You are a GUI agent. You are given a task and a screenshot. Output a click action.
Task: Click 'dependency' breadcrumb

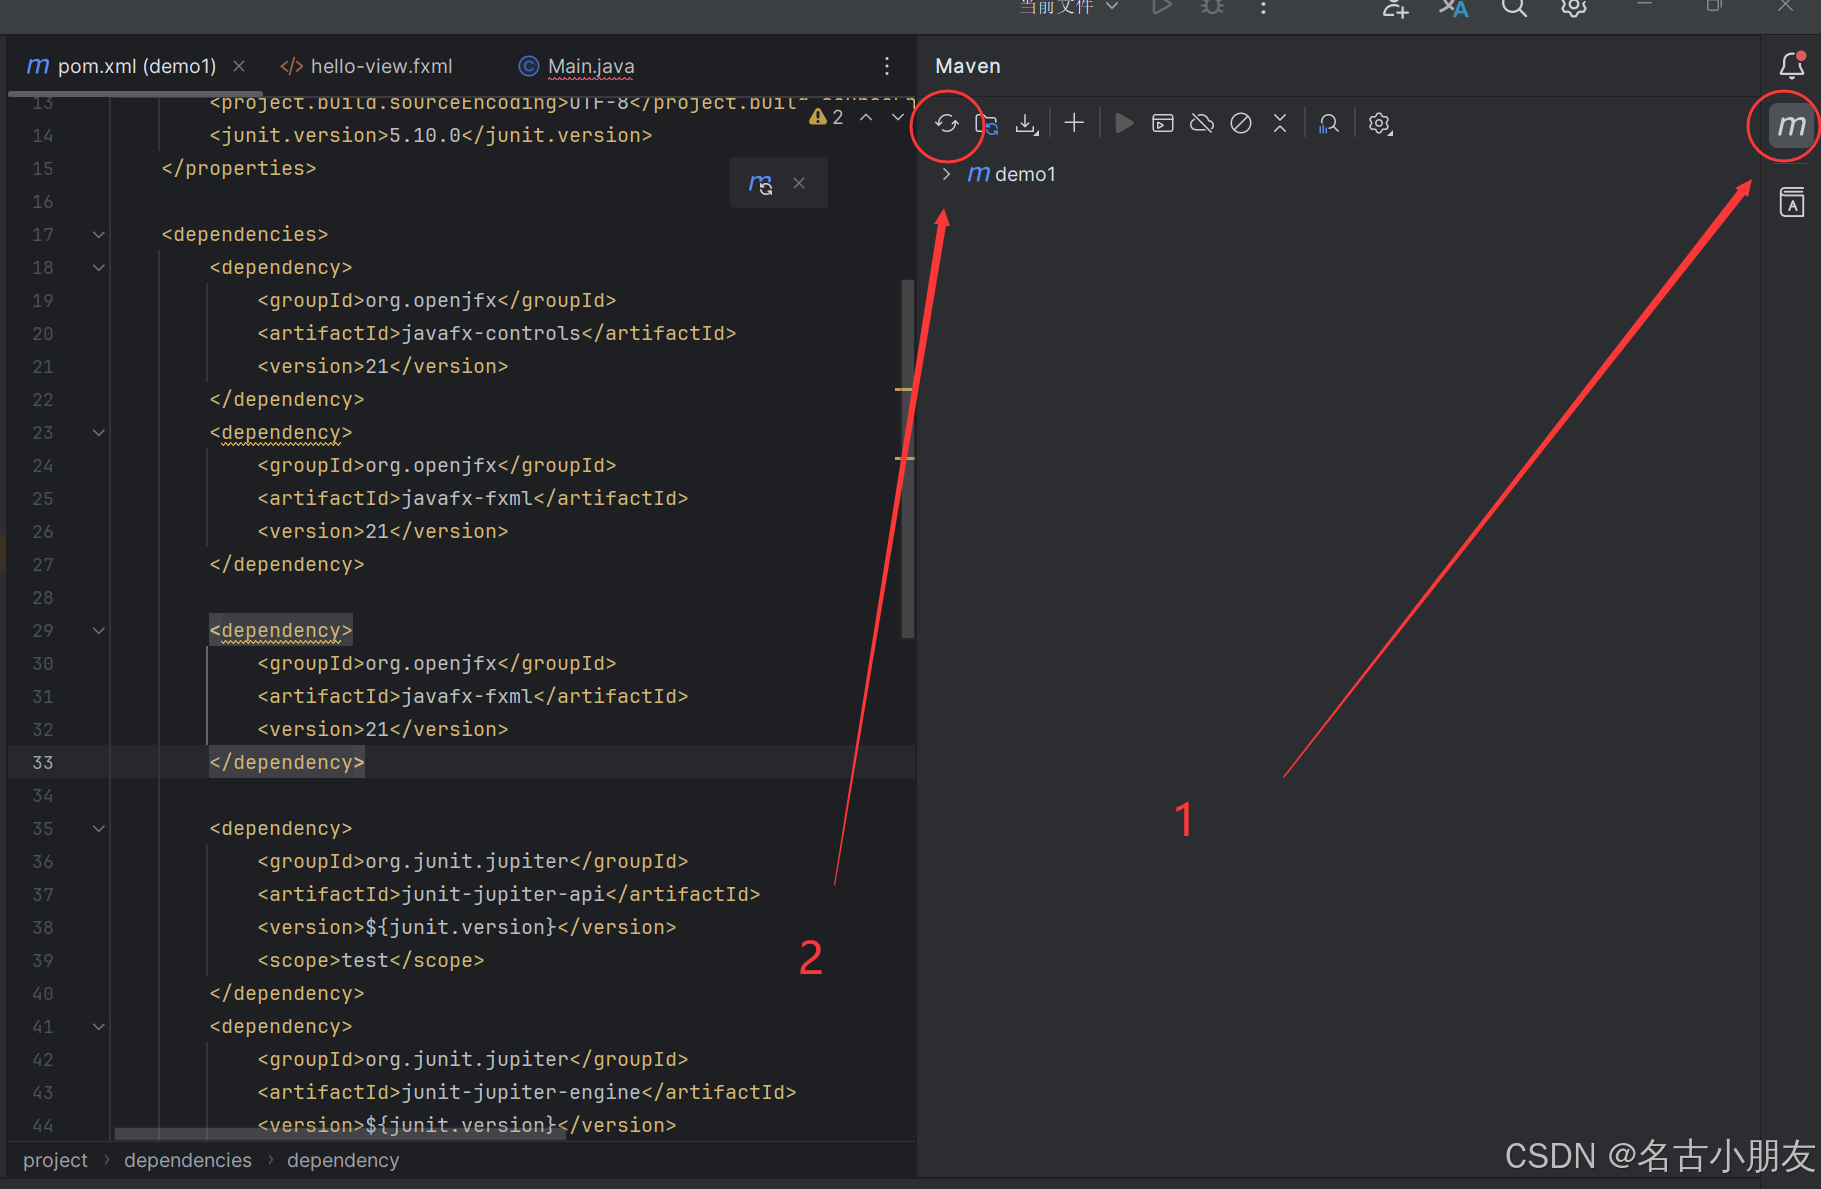[x=343, y=1160]
